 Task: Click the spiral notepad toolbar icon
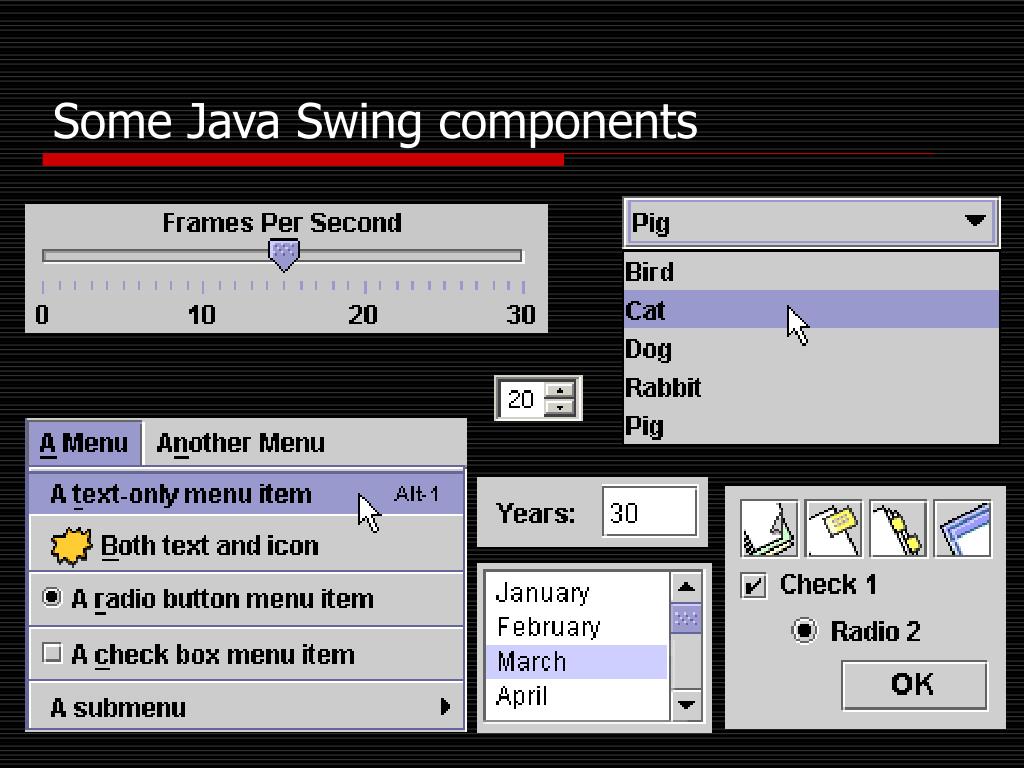coord(769,529)
